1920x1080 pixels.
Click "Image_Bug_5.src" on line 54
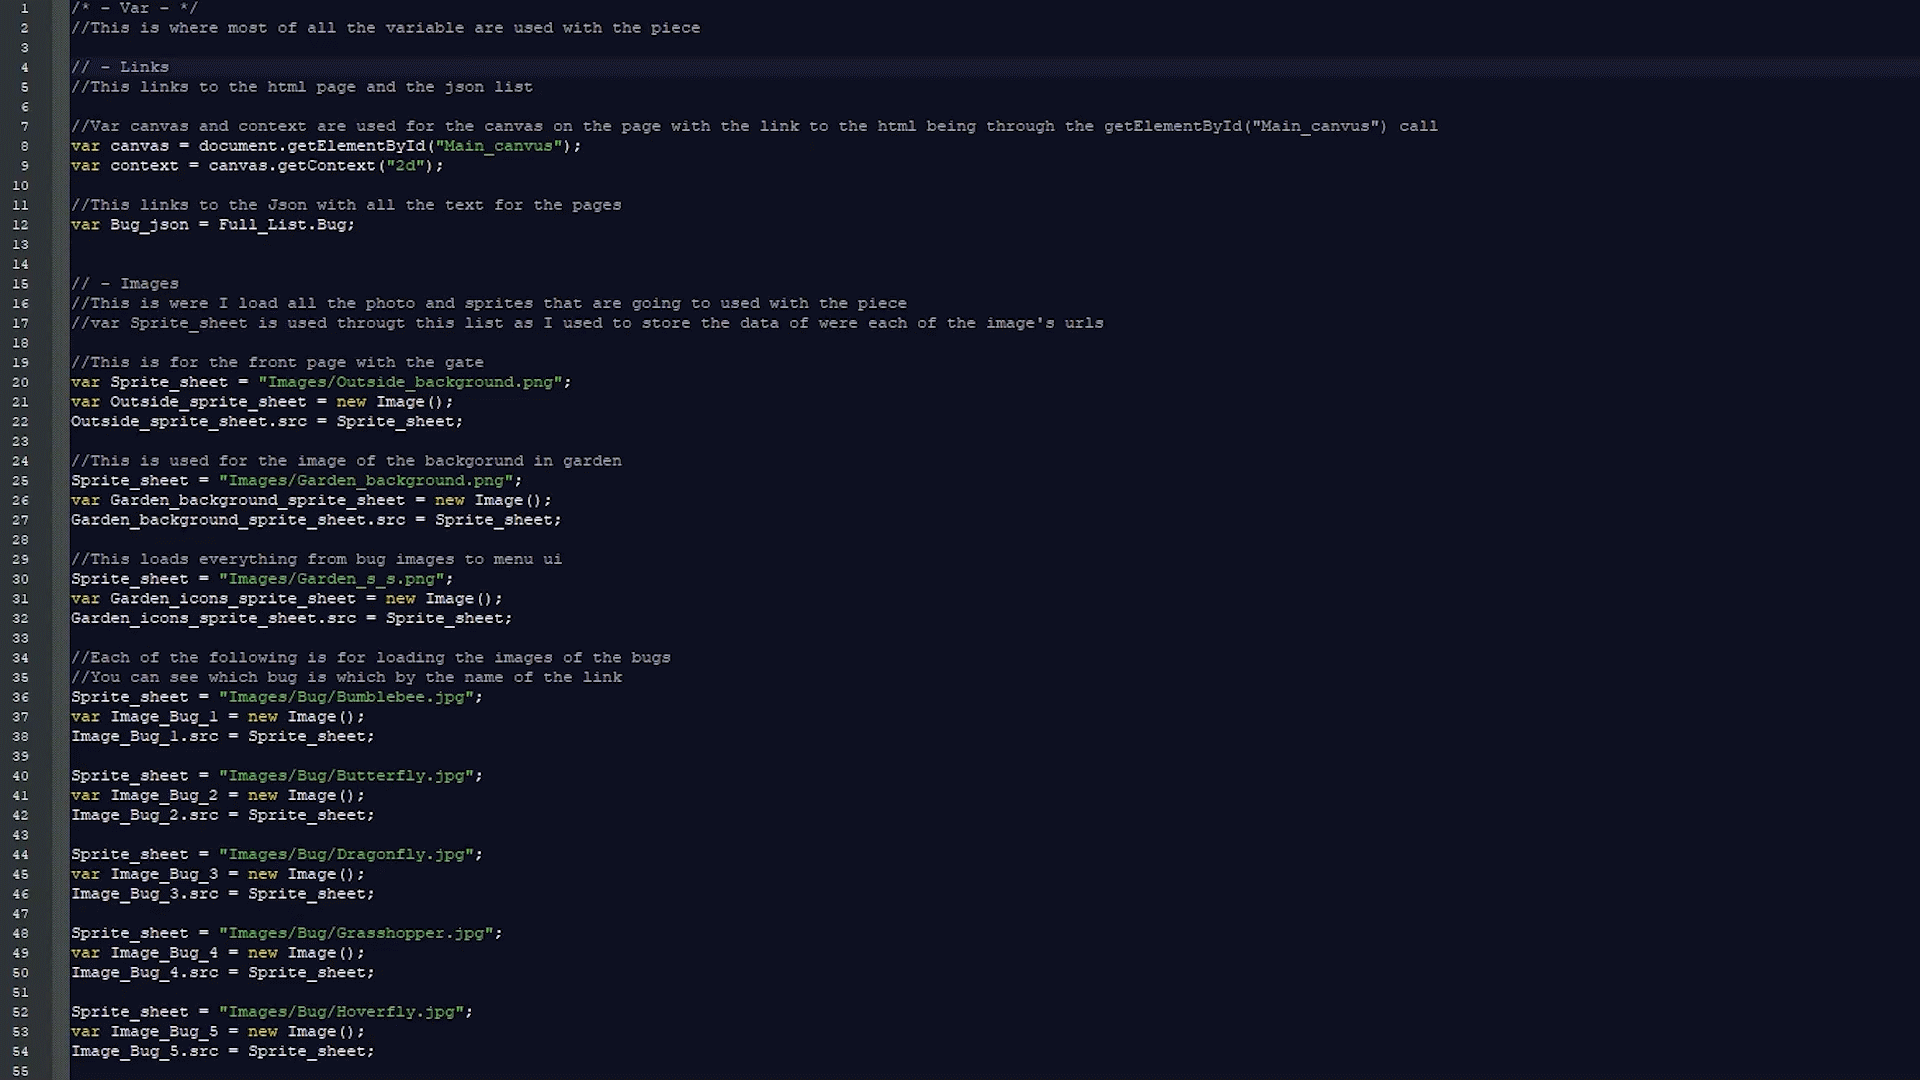point(144,1052)
